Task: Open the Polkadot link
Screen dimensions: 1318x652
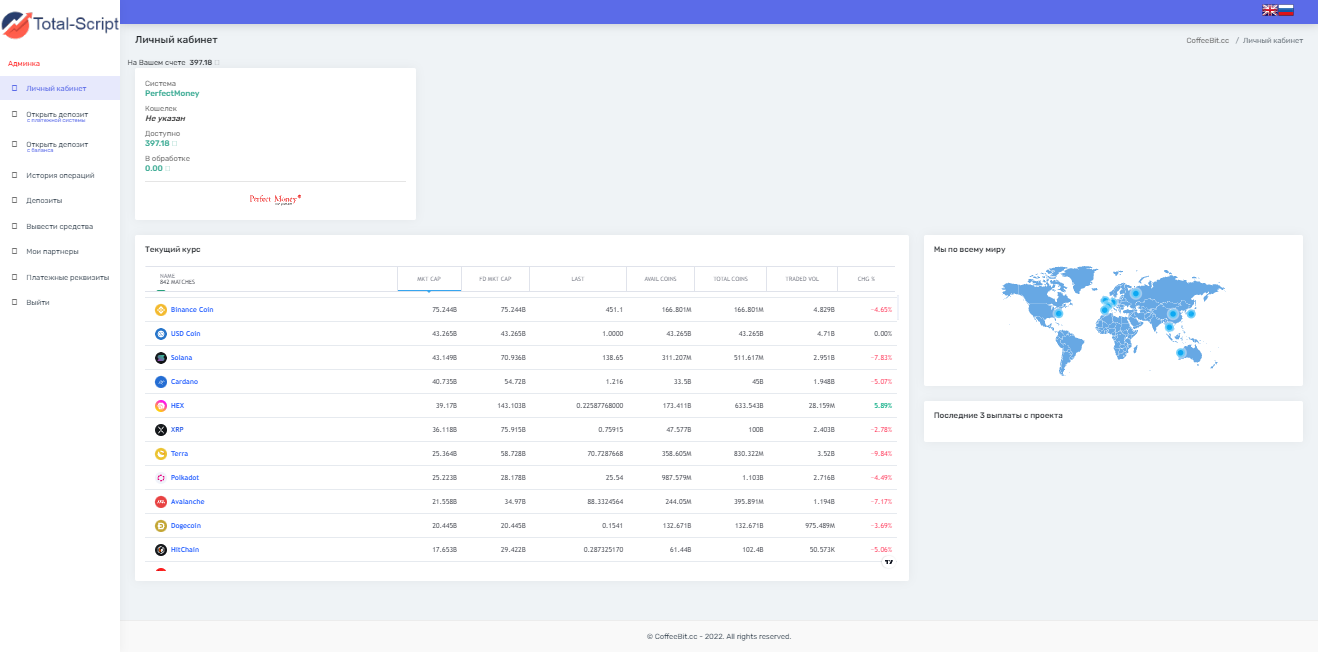Action: click(x=185, y=478)
